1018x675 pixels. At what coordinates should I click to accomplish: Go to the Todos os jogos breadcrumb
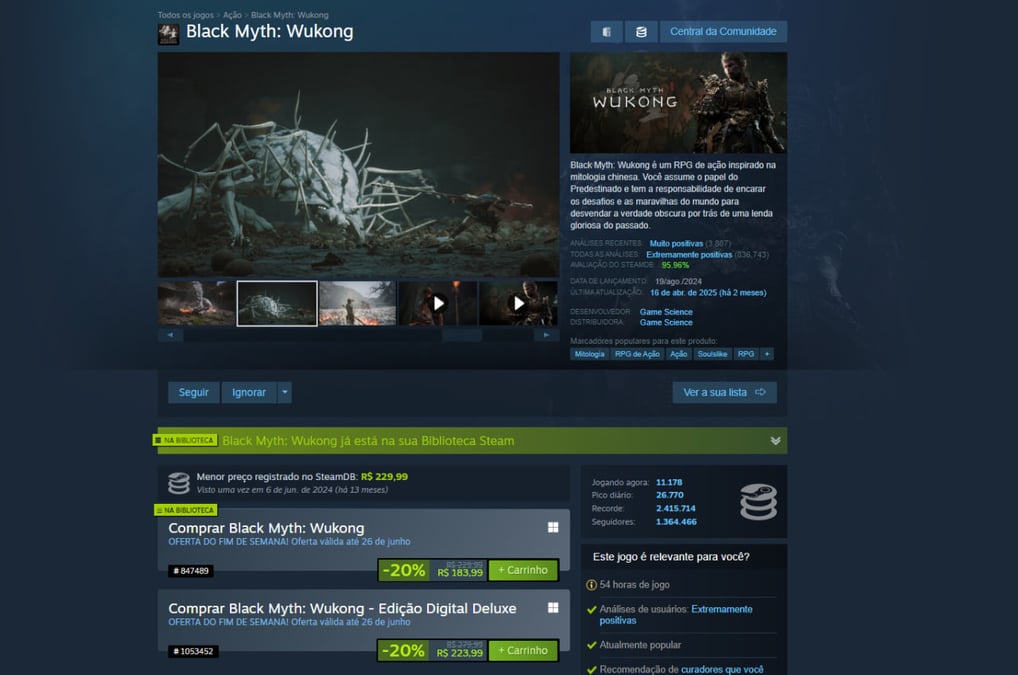[186, 15]
